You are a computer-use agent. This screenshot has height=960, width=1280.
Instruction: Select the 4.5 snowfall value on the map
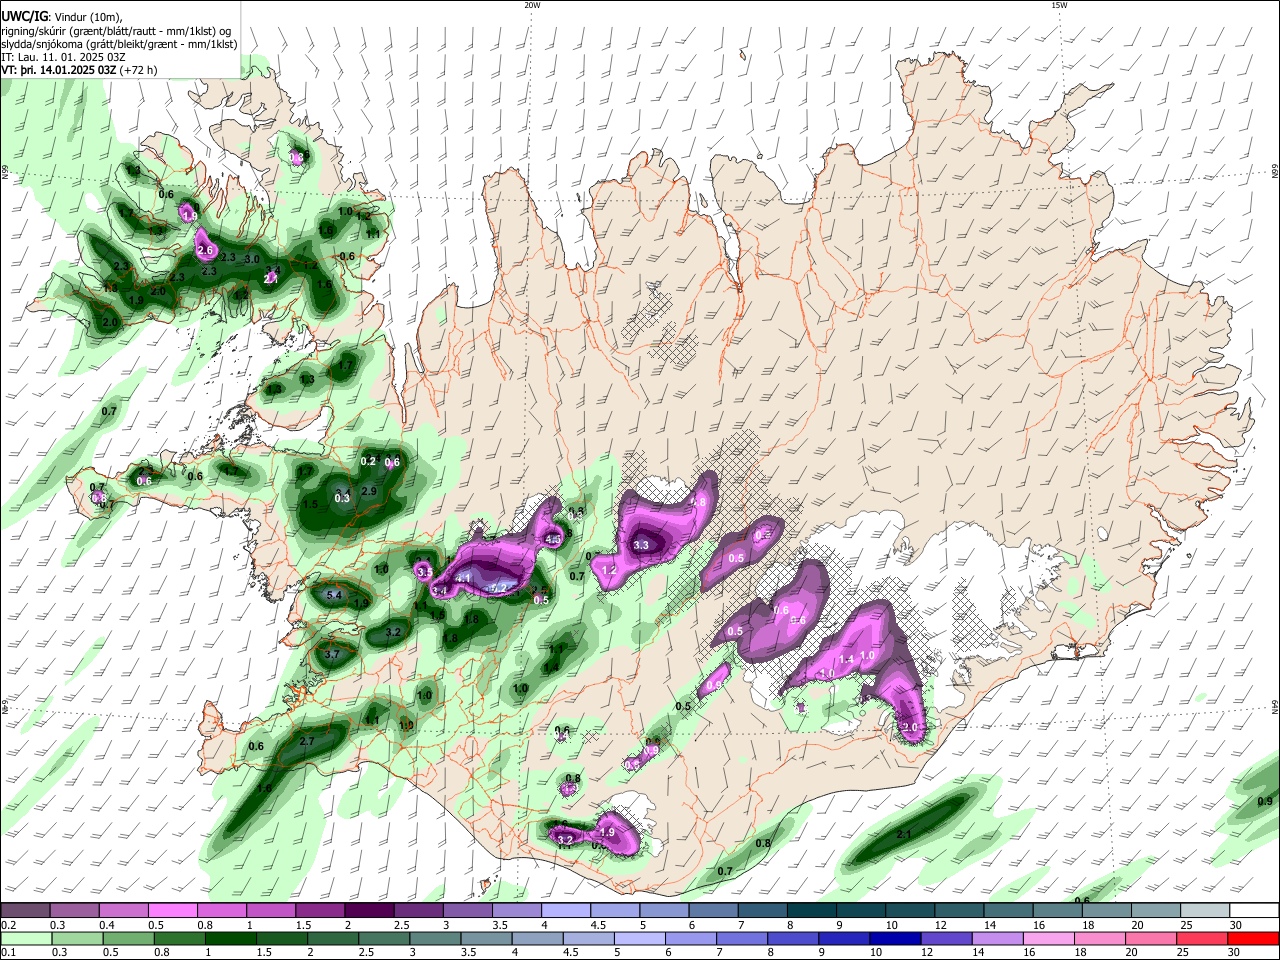pyautogui.click(x=553, y=540)
